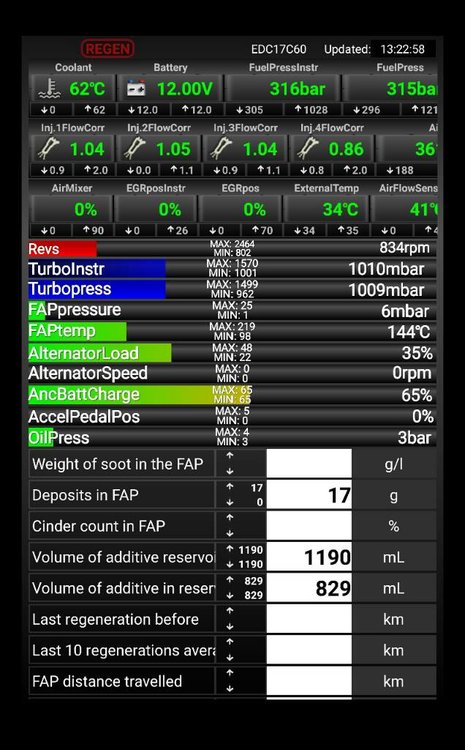Tap the battery icon
465x750 pixels.
(136, 89)
